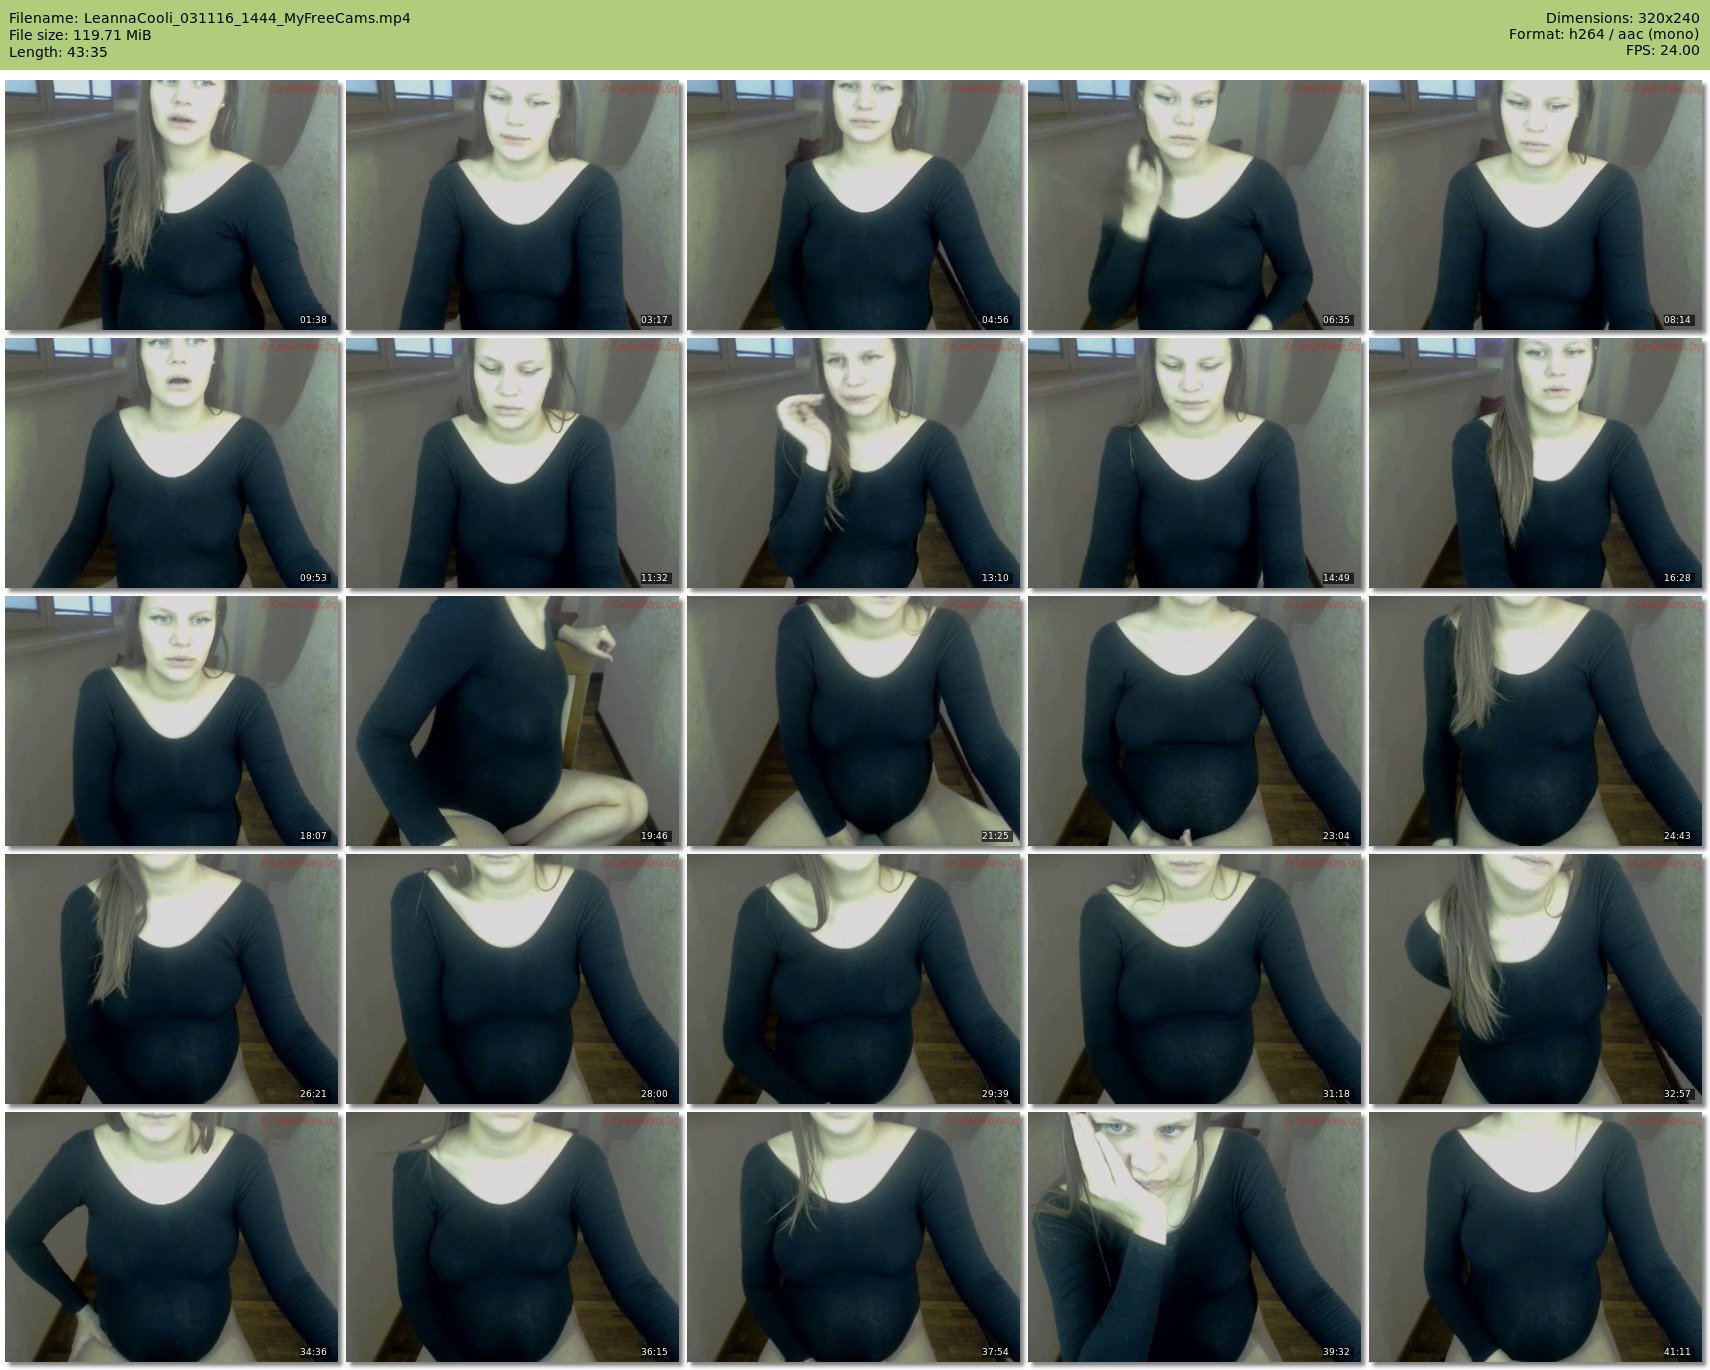Click the frame at 19:46

(513, 721)
